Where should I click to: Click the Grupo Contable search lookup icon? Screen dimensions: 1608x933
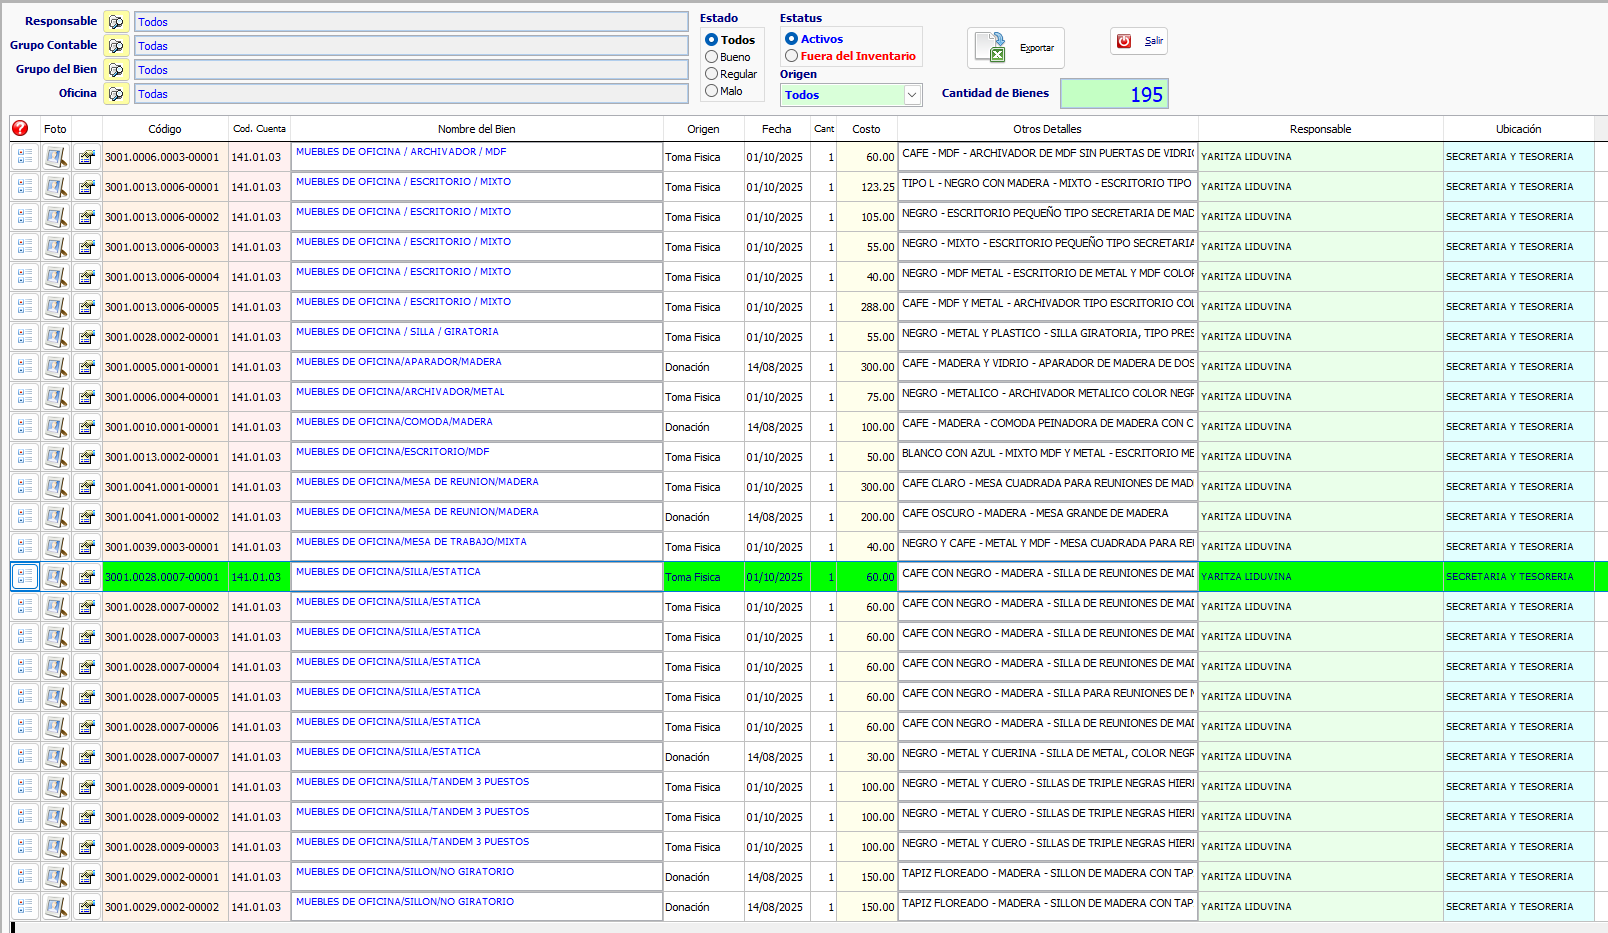coord(117,46)
